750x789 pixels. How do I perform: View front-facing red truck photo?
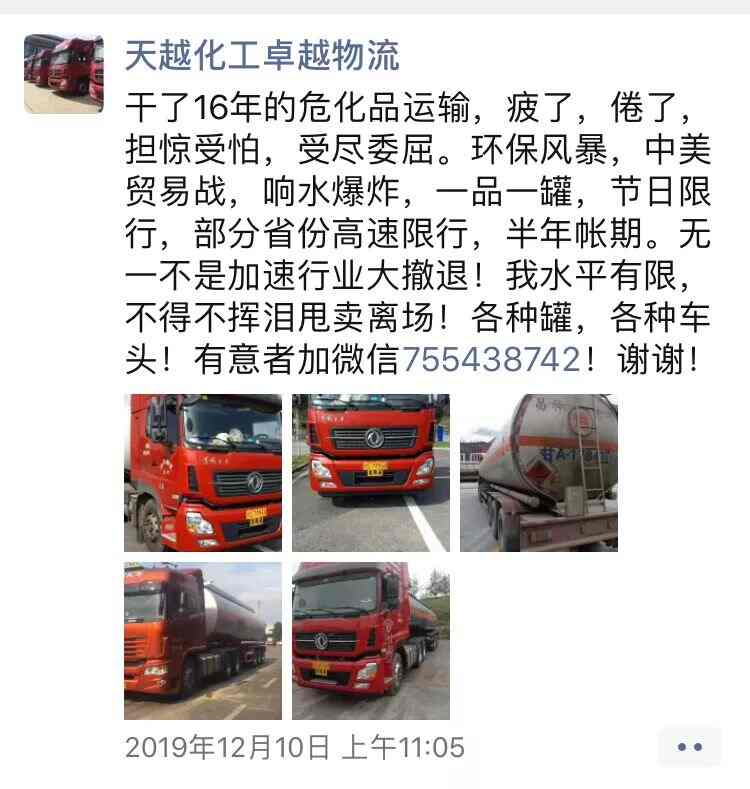click(371, 472)
